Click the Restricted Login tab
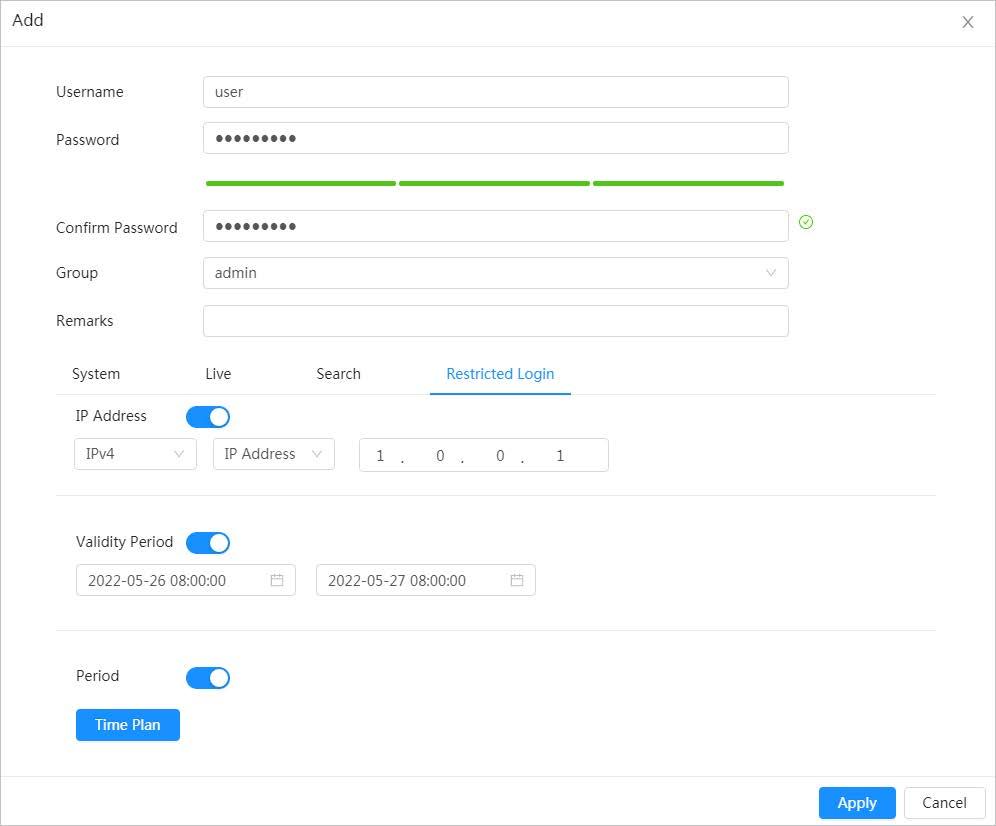Image resolution: width=996 pixels, height=826 pixels. [500, 374]
